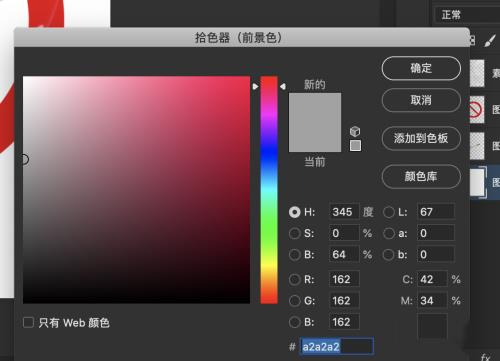The image size is (500, 361).
Task: Click the 确定 confirm button
Action: coord(421,68)
